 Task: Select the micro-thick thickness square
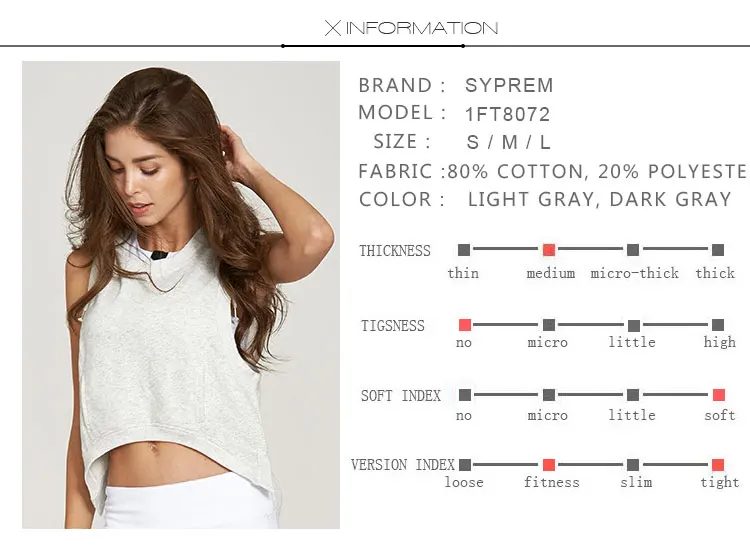click(633, 250)
